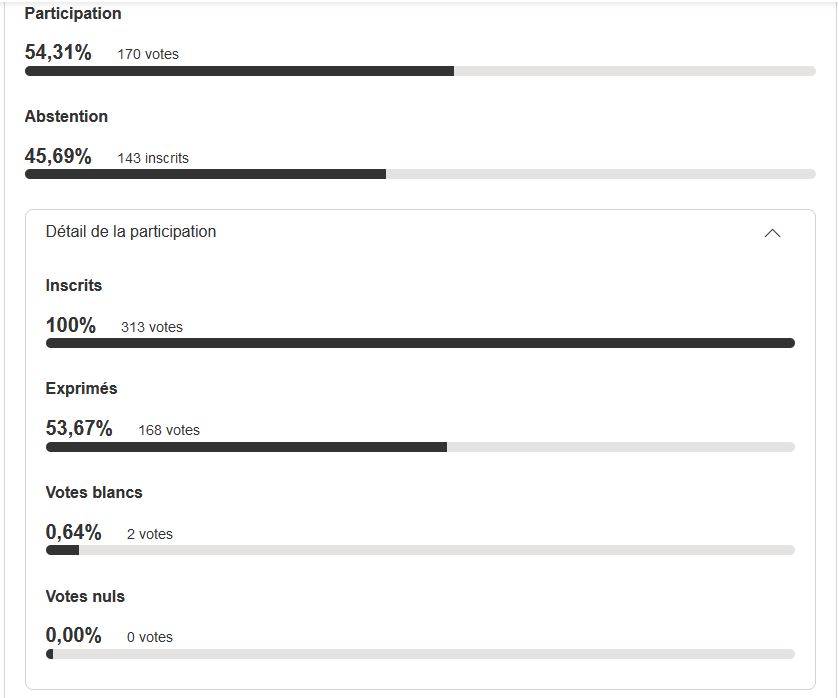
Task: Click the 53,67% Exprimés figure
Action: (79, 428)
